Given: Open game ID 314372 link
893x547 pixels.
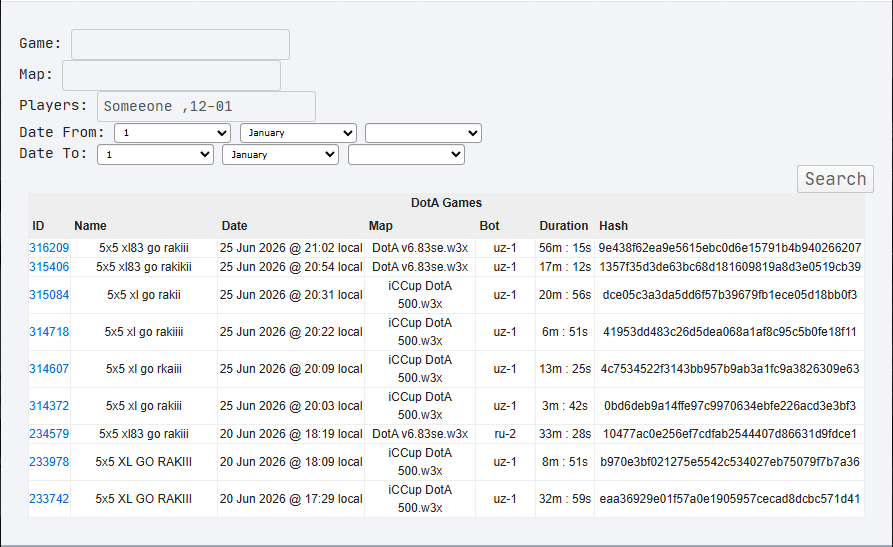Looking at the screenshot, I should 49,406.
